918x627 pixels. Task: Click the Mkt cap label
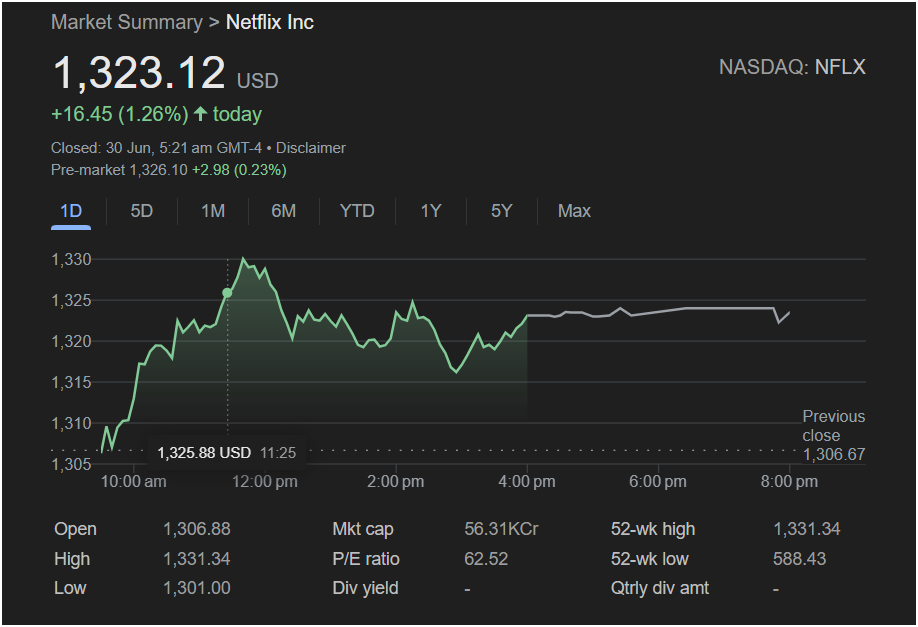pos(363,529)
